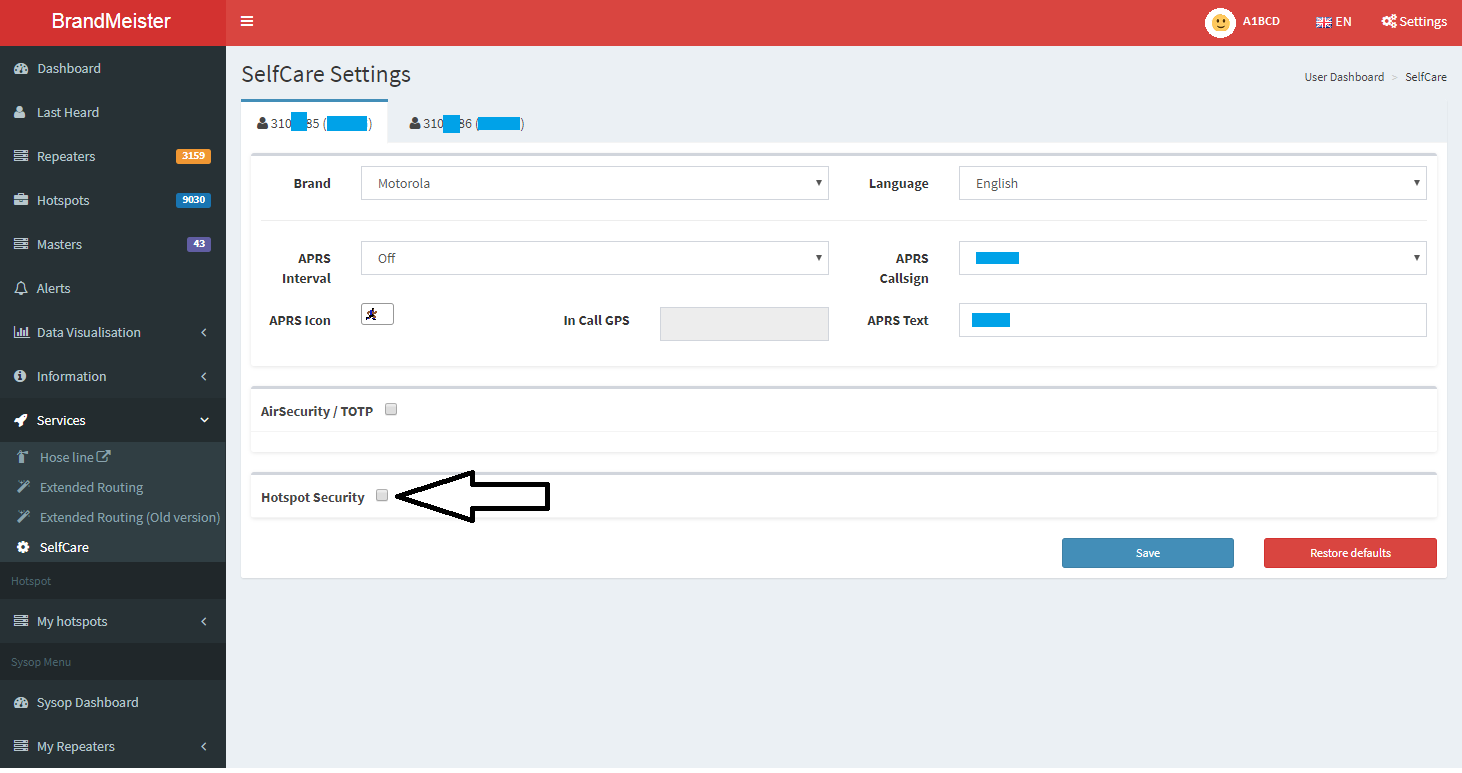1462x773 pixels.
Task: Enable the AirSecurity / TOTP checkbox
Action: pos(391,409)
